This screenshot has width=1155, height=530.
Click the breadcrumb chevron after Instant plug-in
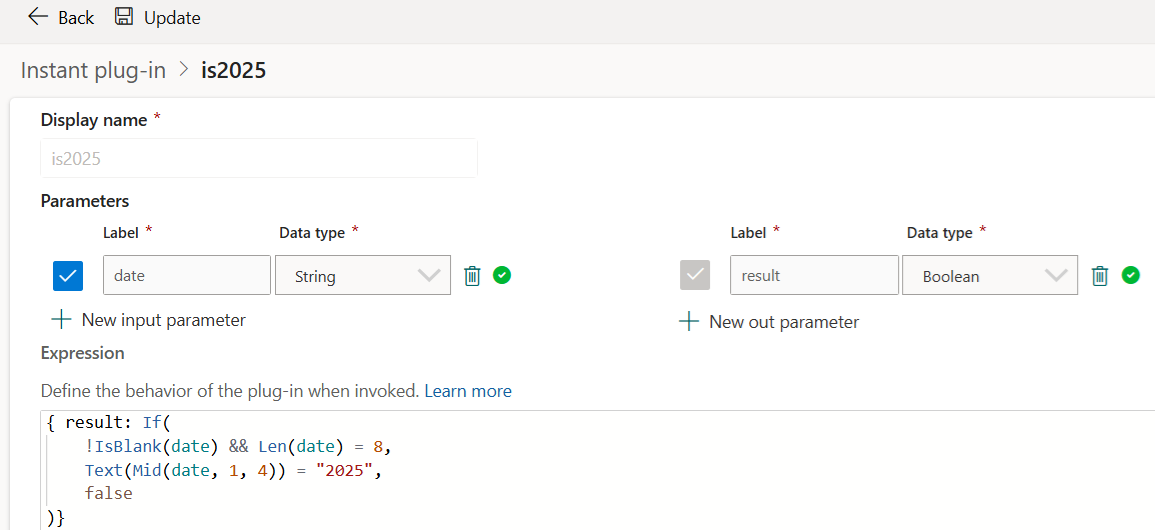[184, 70]
